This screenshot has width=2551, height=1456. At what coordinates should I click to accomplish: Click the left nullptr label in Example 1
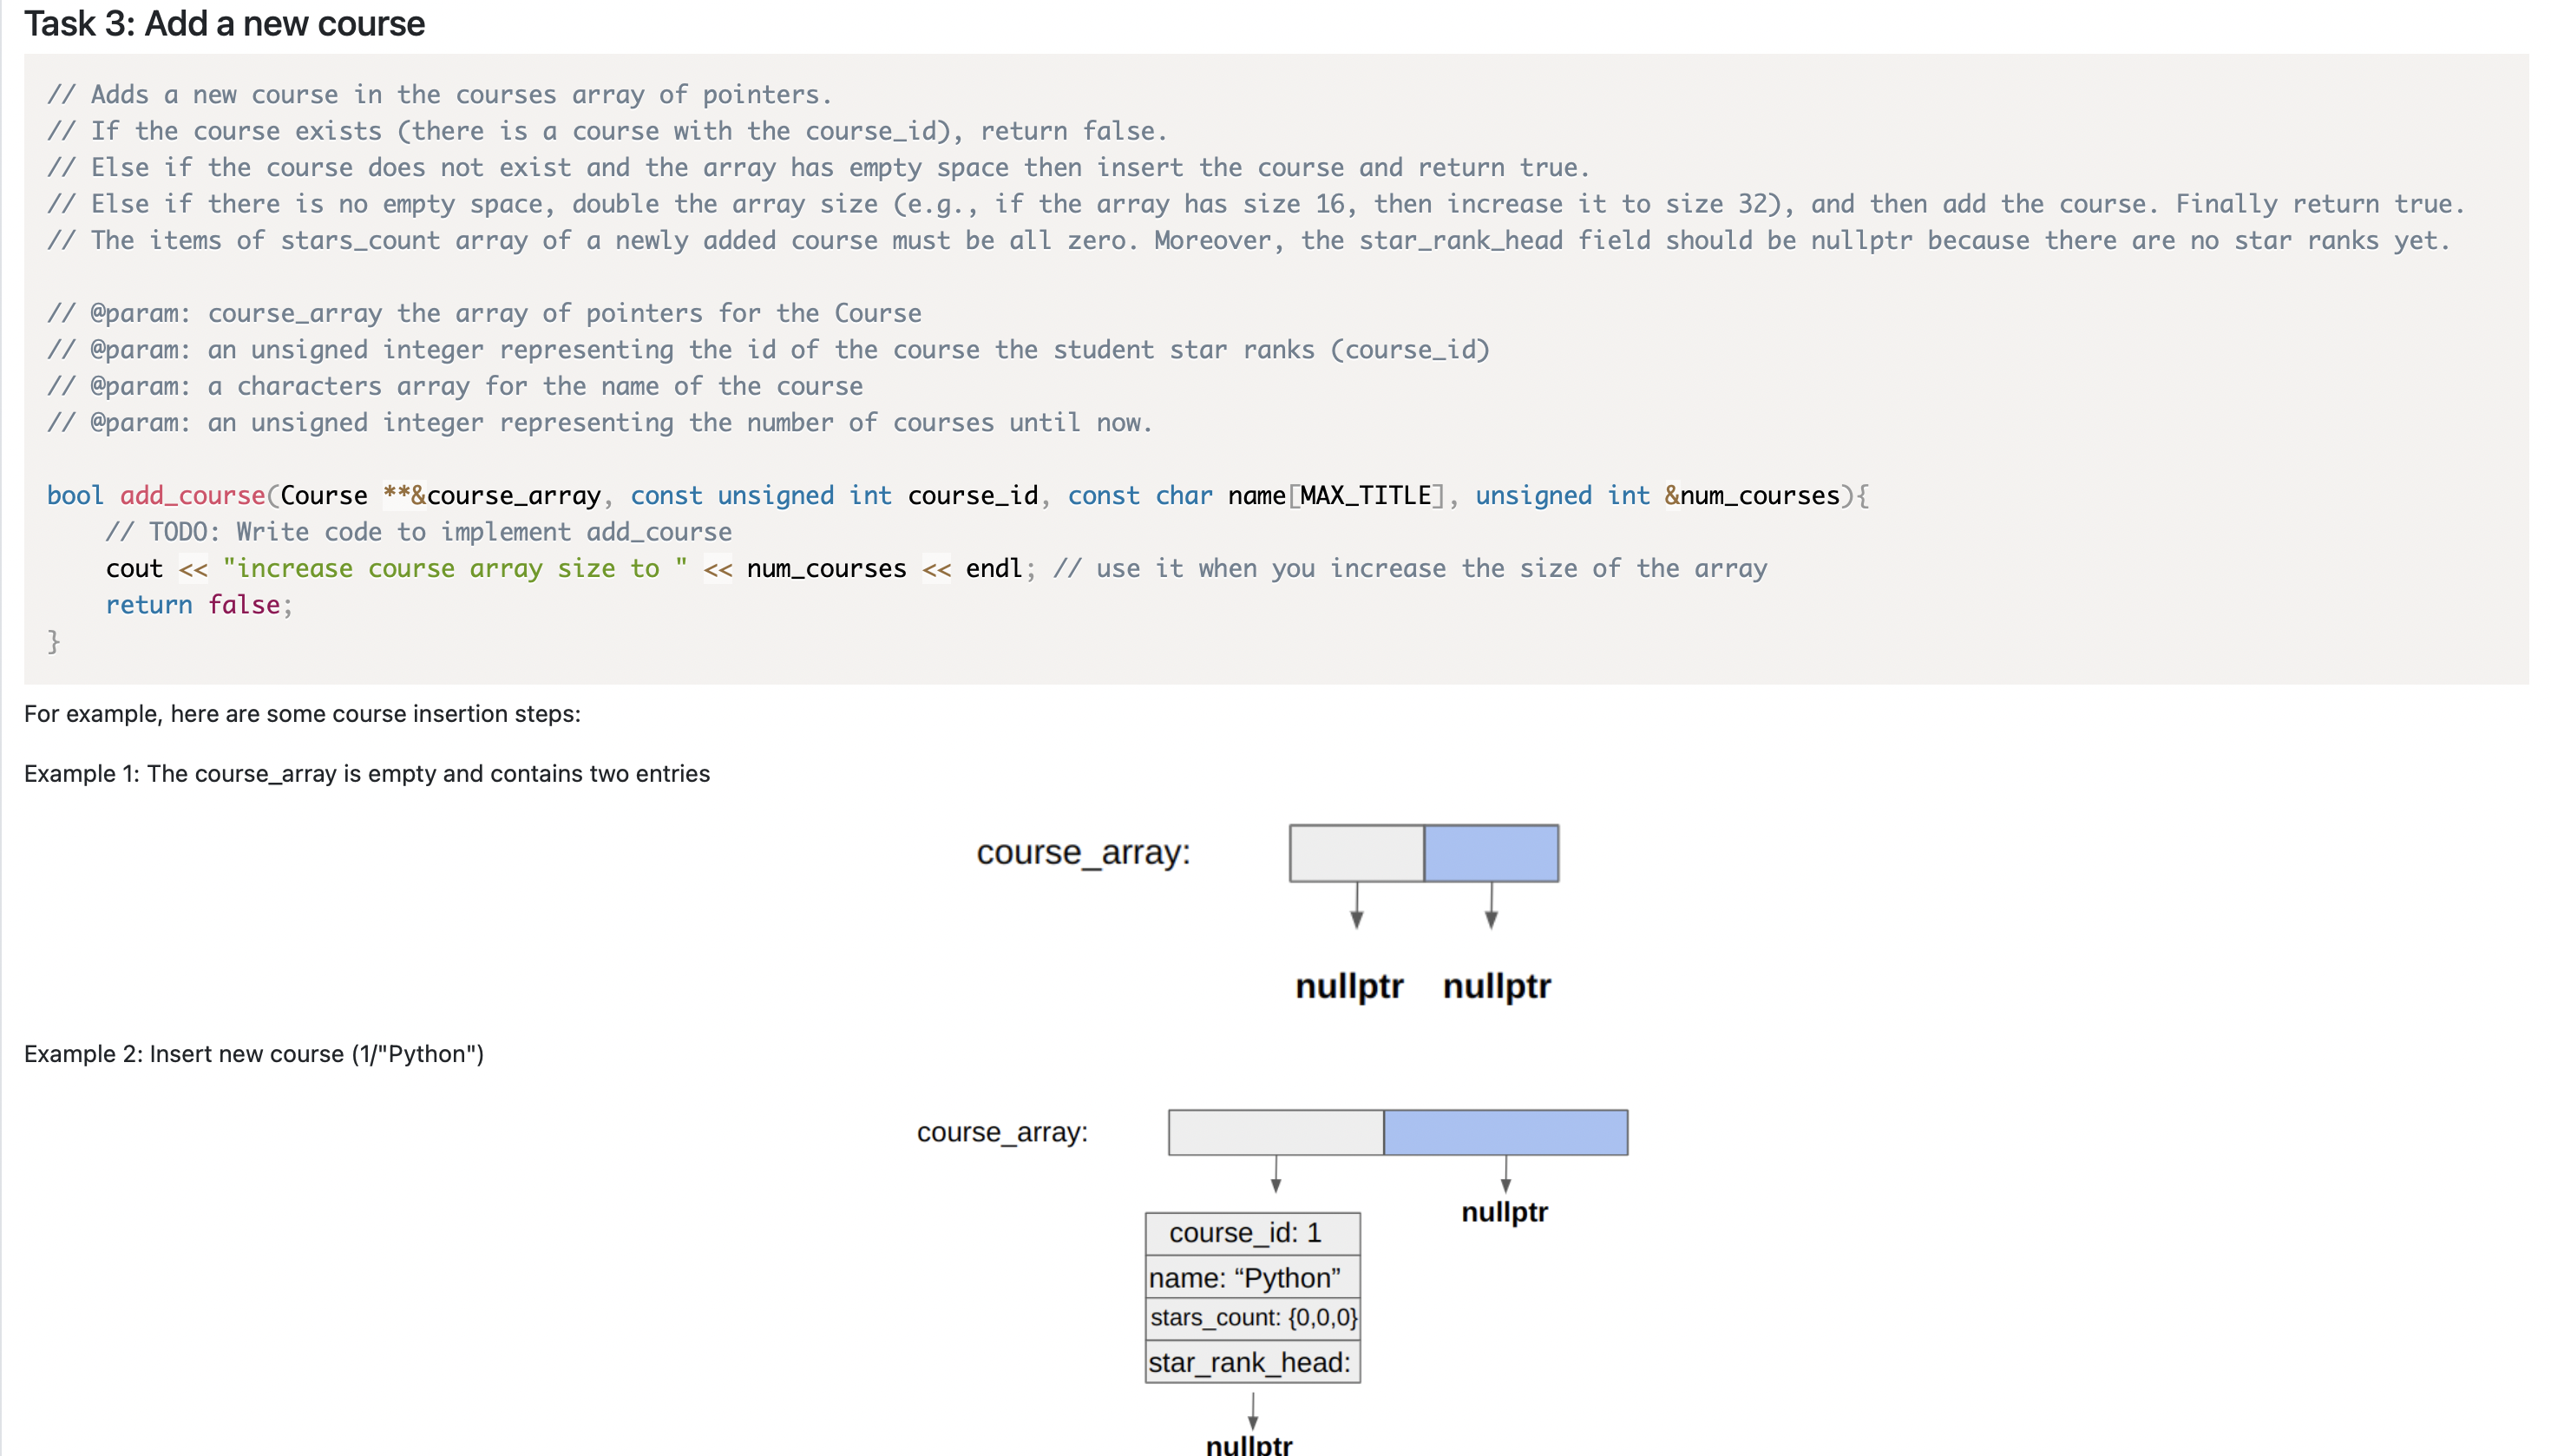click(x=1349, y=986)
